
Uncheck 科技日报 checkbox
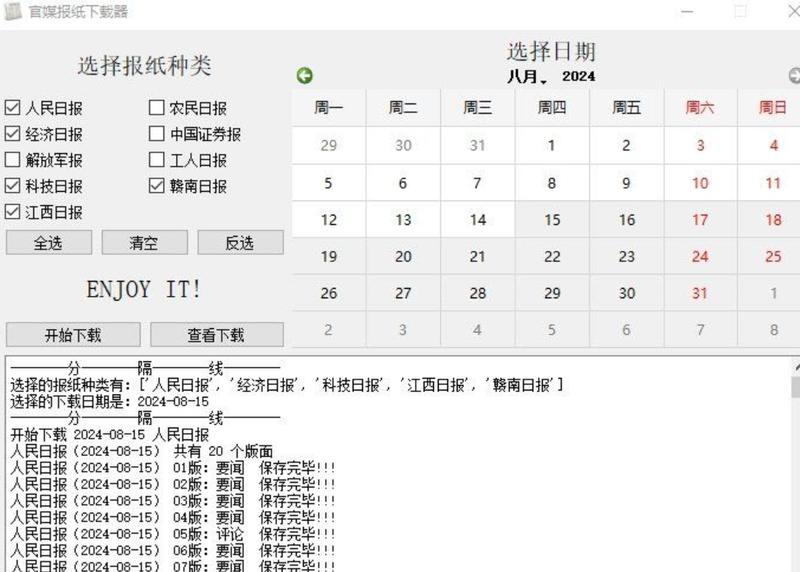point(12,186)
